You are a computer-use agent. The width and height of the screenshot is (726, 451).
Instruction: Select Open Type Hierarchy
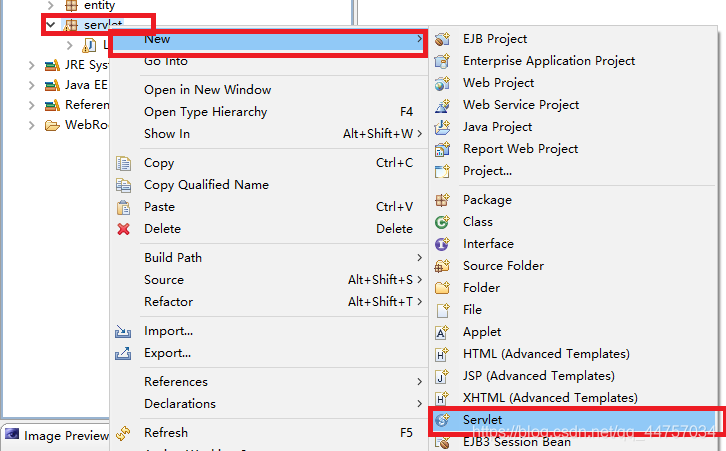[x=205, y=112]
